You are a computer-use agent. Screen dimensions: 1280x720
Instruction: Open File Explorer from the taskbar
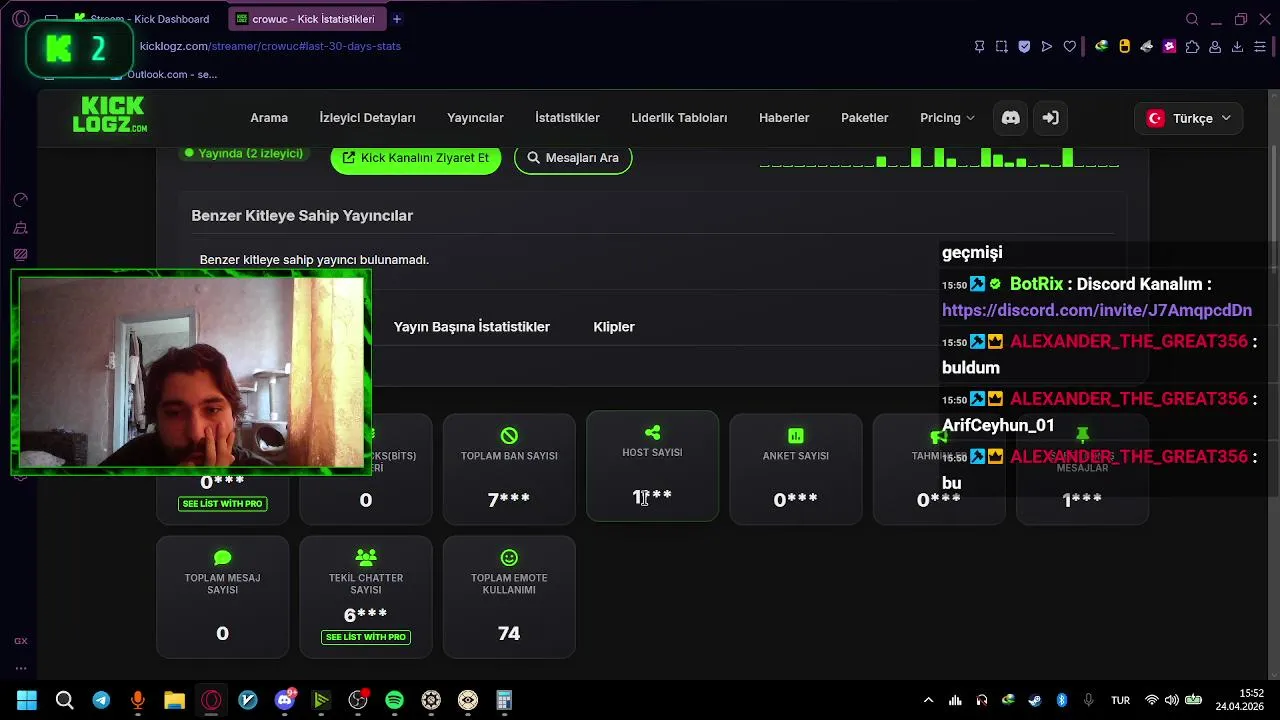174,700
